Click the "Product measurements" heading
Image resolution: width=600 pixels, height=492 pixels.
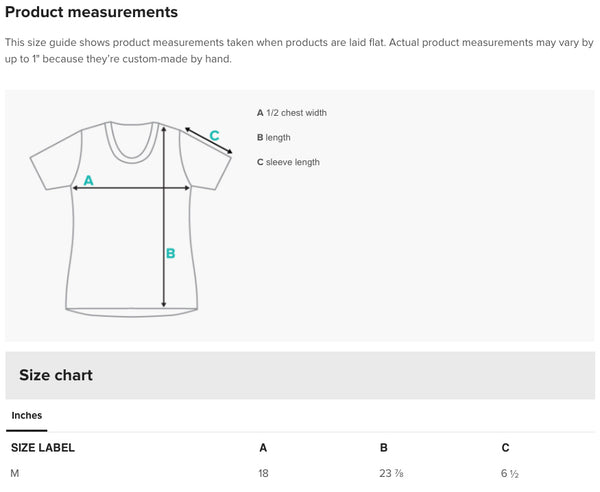(92, 13)
